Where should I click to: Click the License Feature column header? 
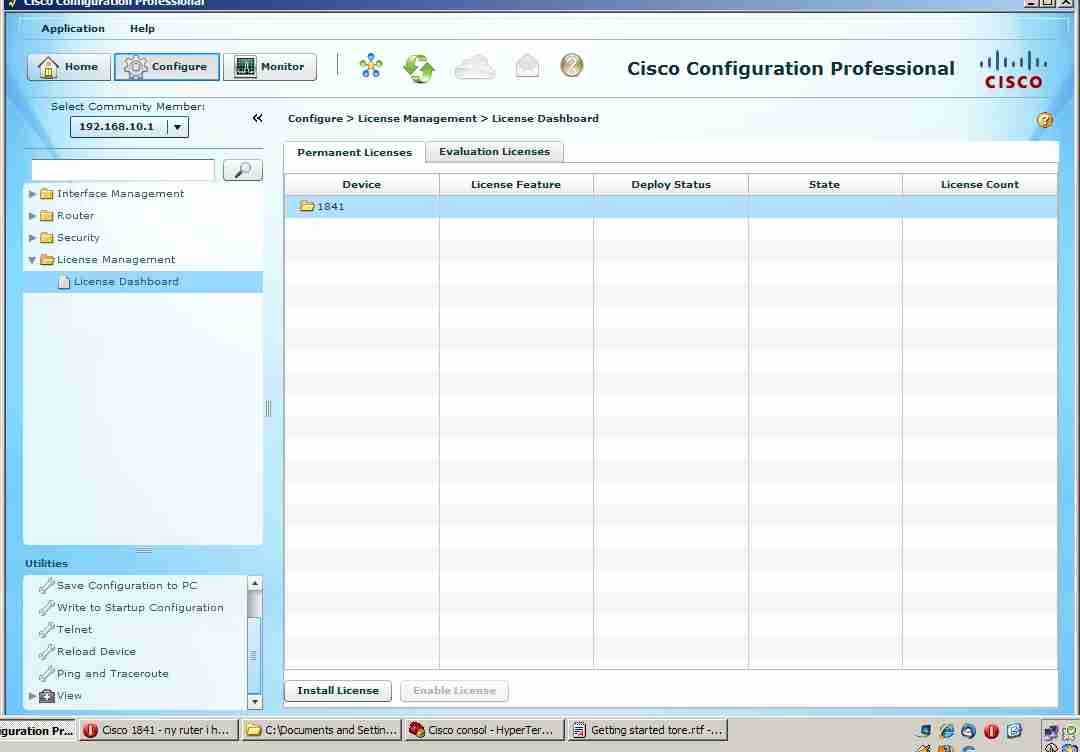pyautogui.click(x=516, y=185)
